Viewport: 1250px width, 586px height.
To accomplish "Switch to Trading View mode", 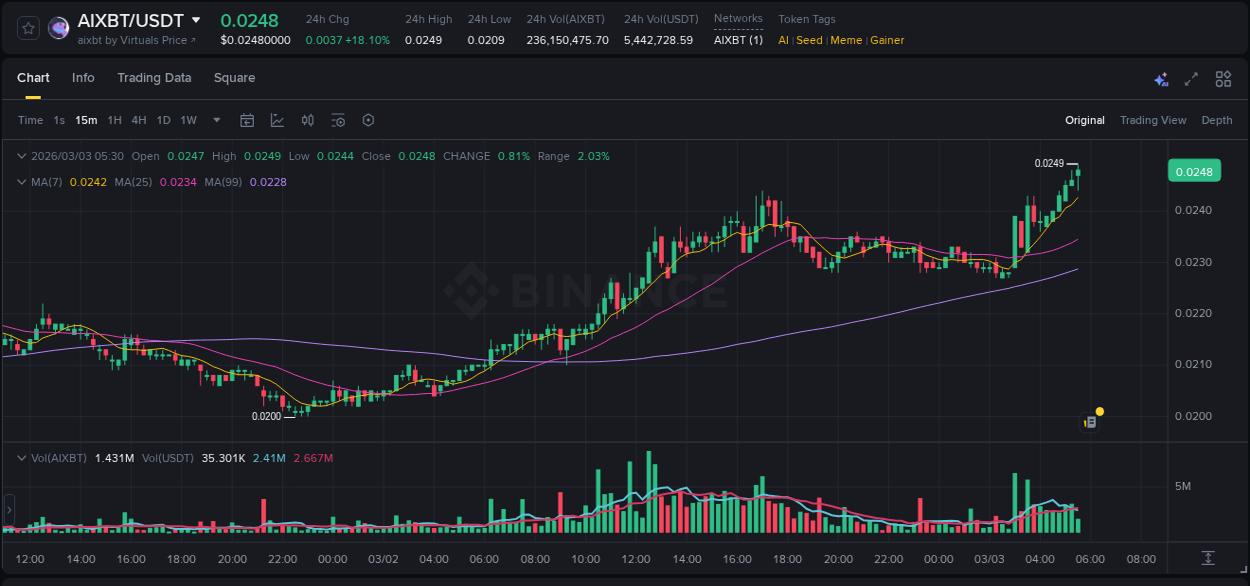I will tap(1153, 120).
